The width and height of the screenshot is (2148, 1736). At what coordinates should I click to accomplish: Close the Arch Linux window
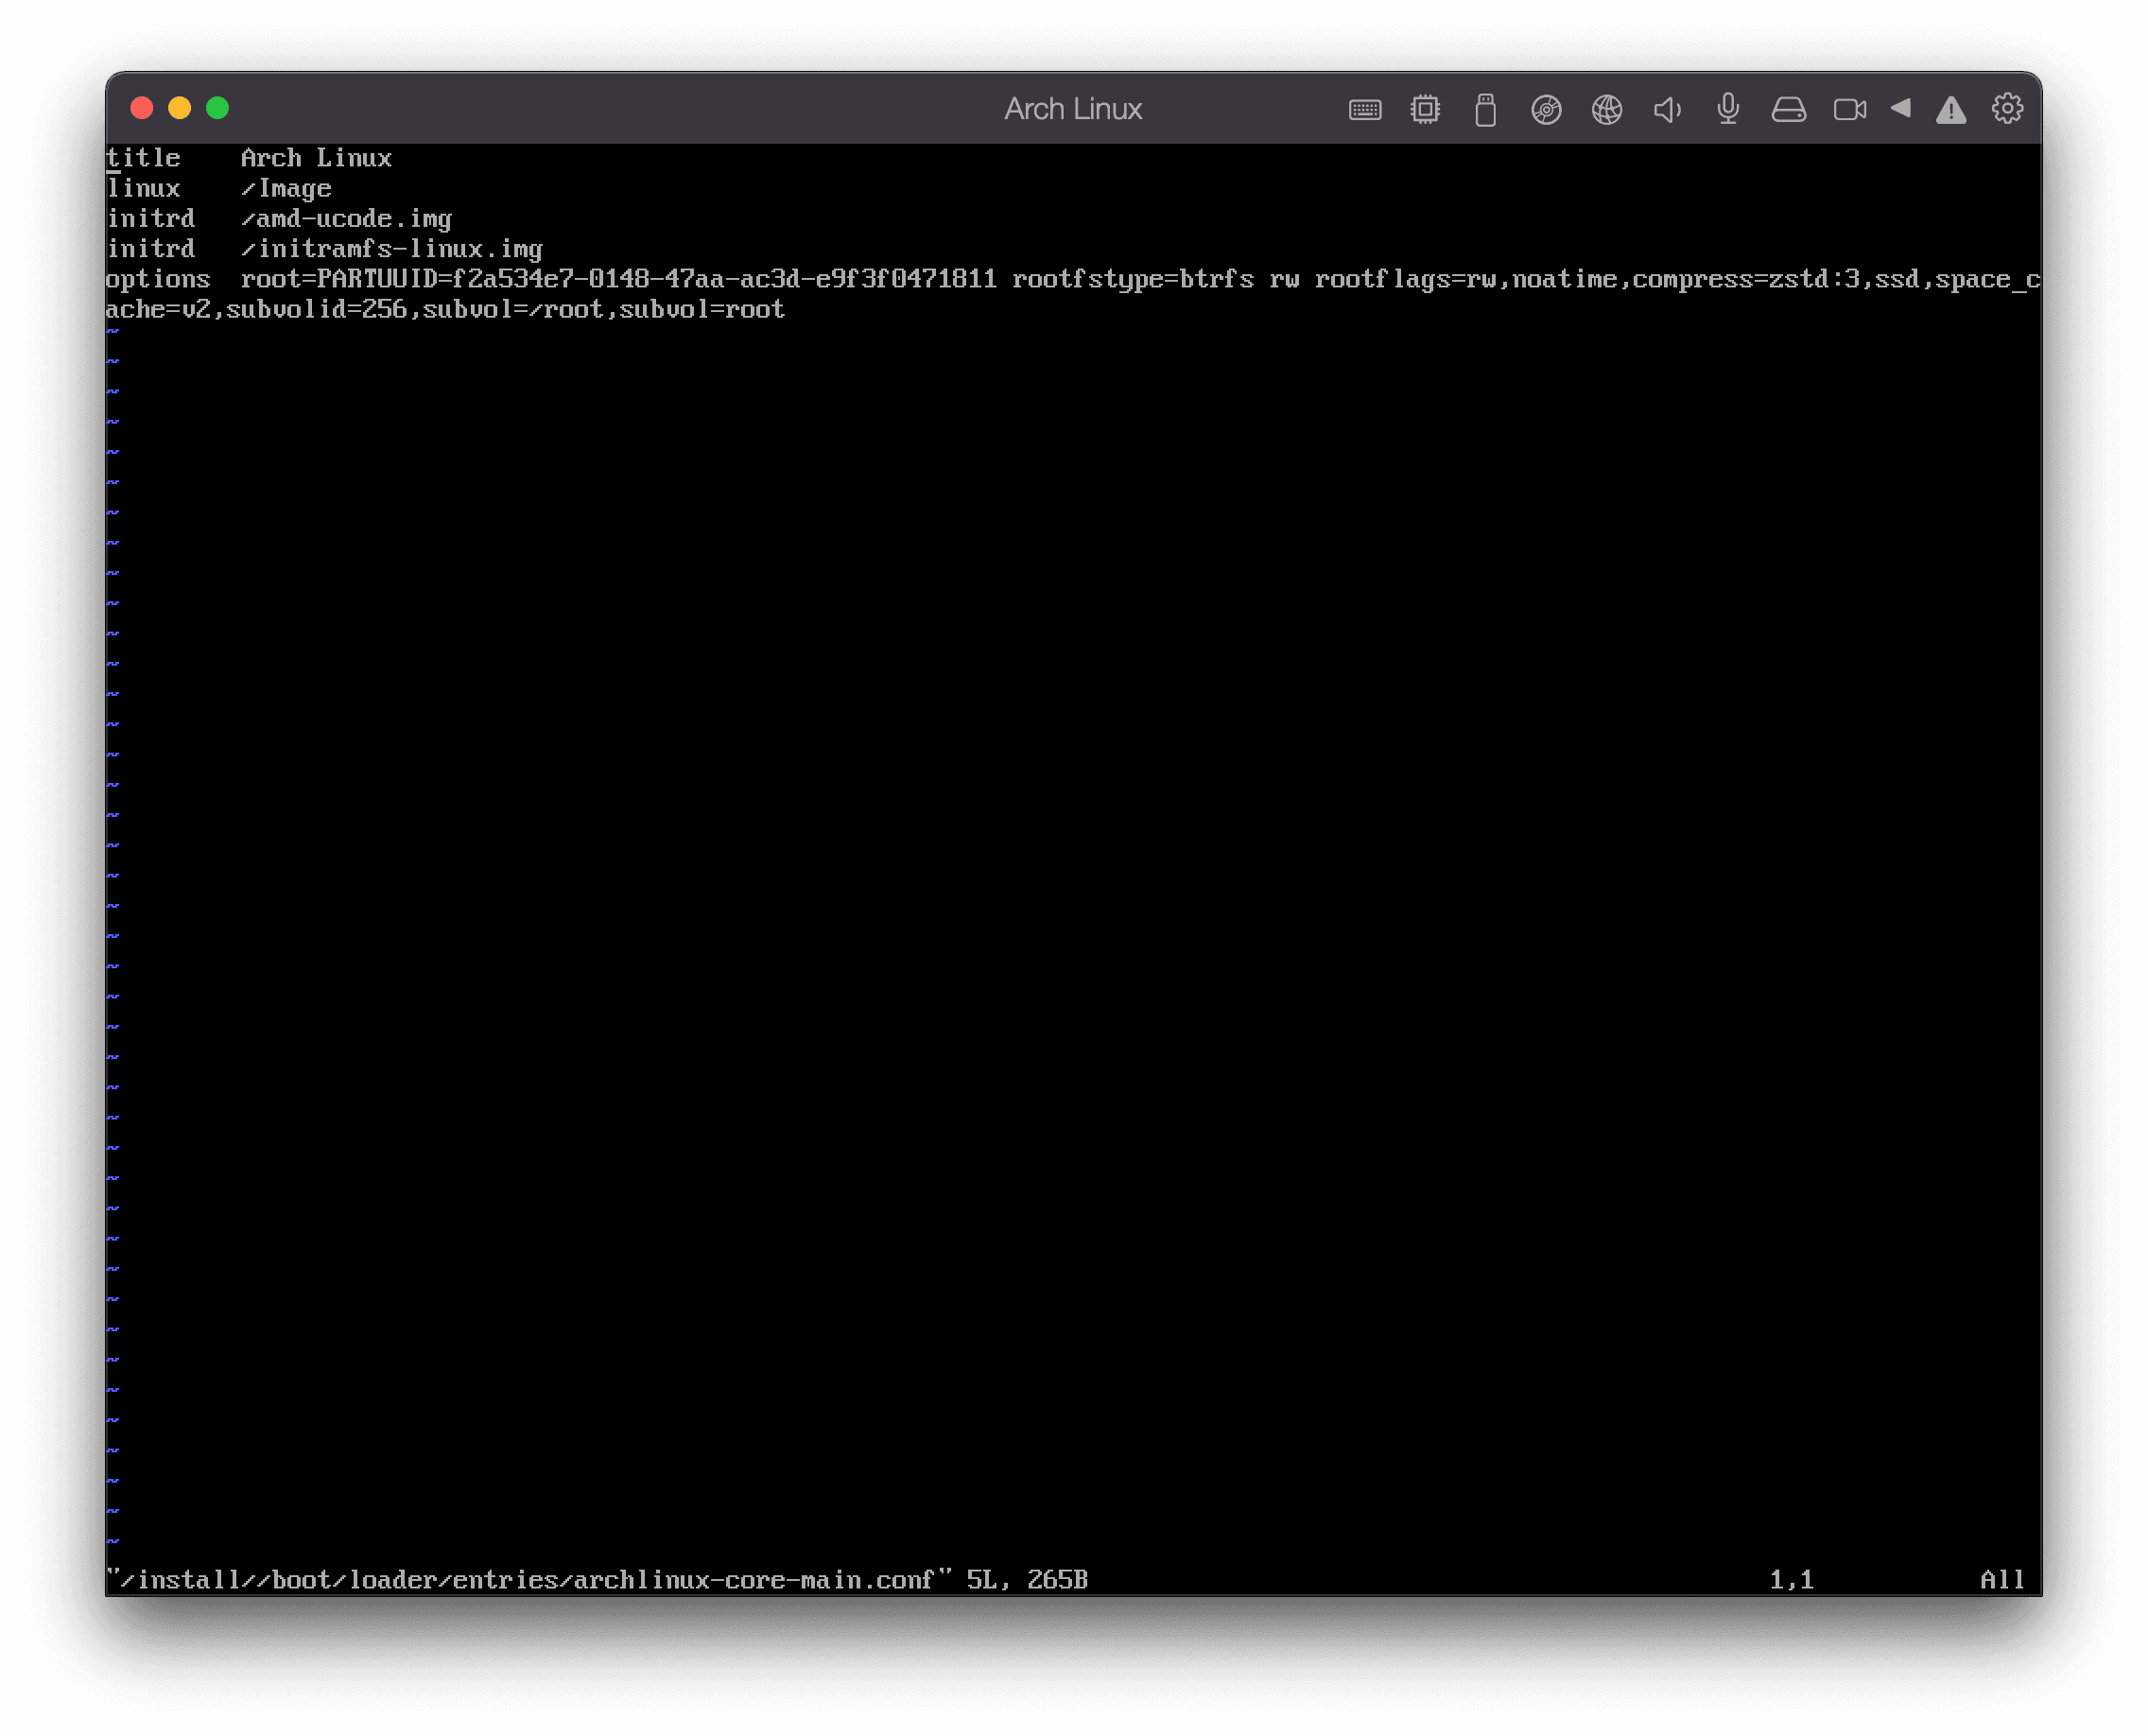tap(142, 108)
